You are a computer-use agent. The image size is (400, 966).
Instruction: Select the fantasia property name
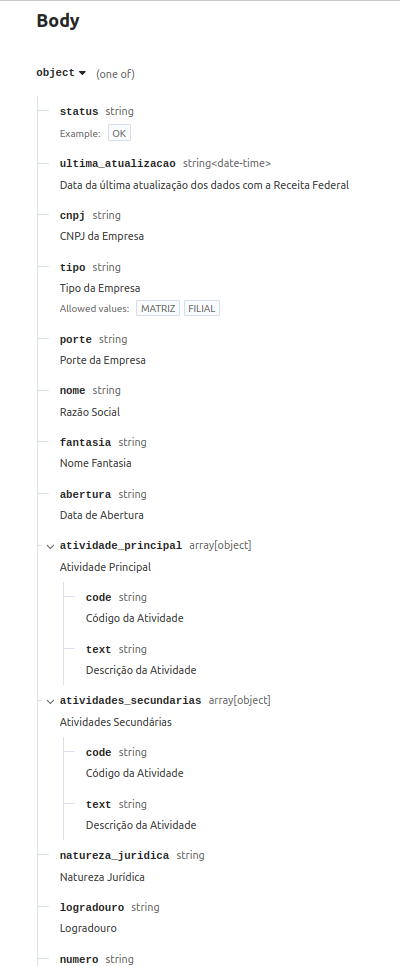(x=86, y=442)
